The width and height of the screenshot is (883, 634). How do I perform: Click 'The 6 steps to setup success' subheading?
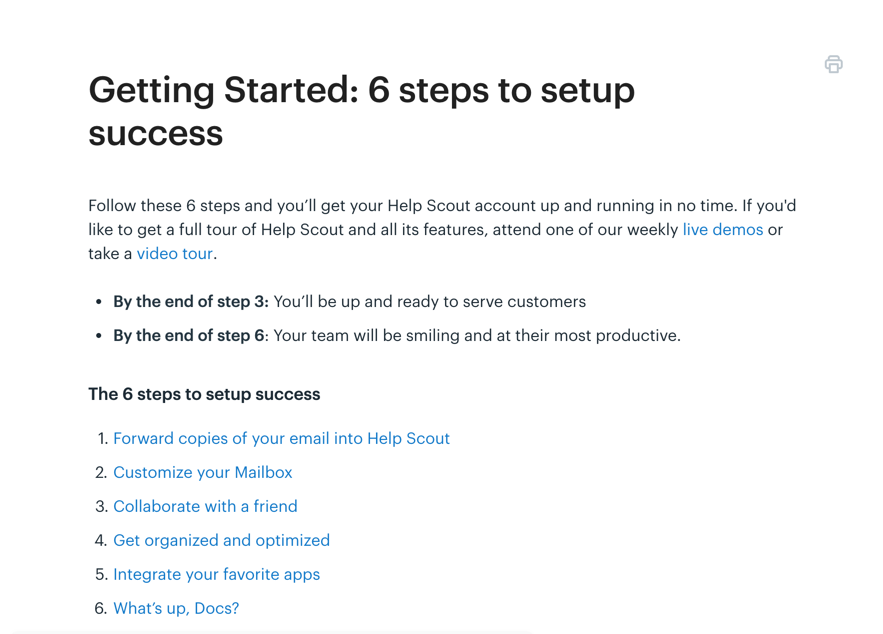(x=204, y=394)
